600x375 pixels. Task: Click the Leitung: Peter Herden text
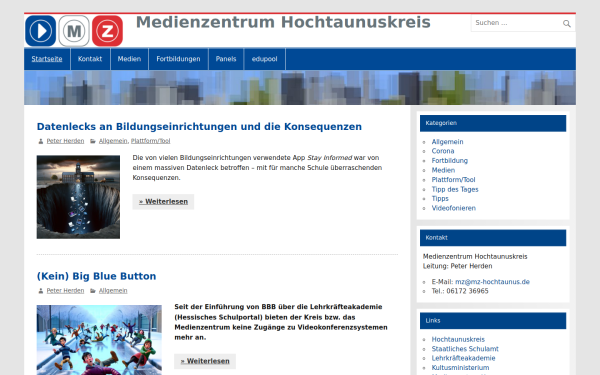[458, 266]
